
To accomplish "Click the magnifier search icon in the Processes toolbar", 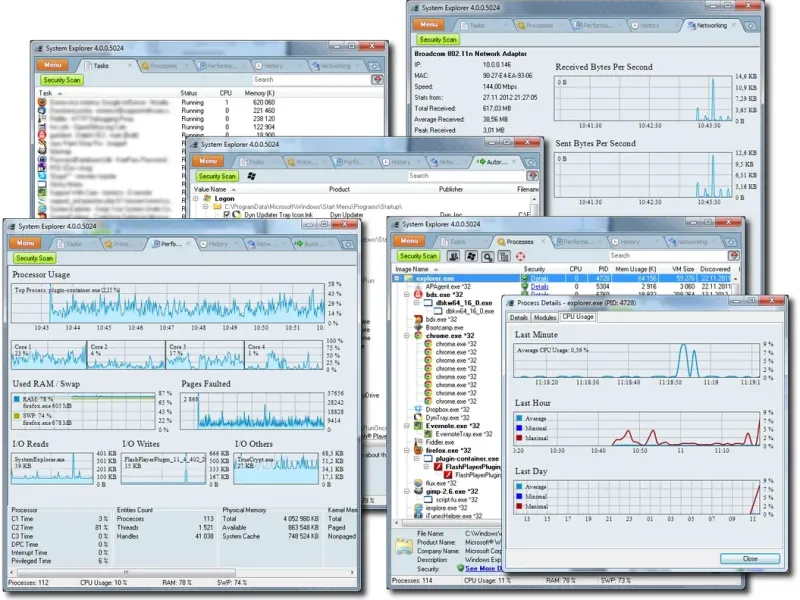I will click(488, 256).
